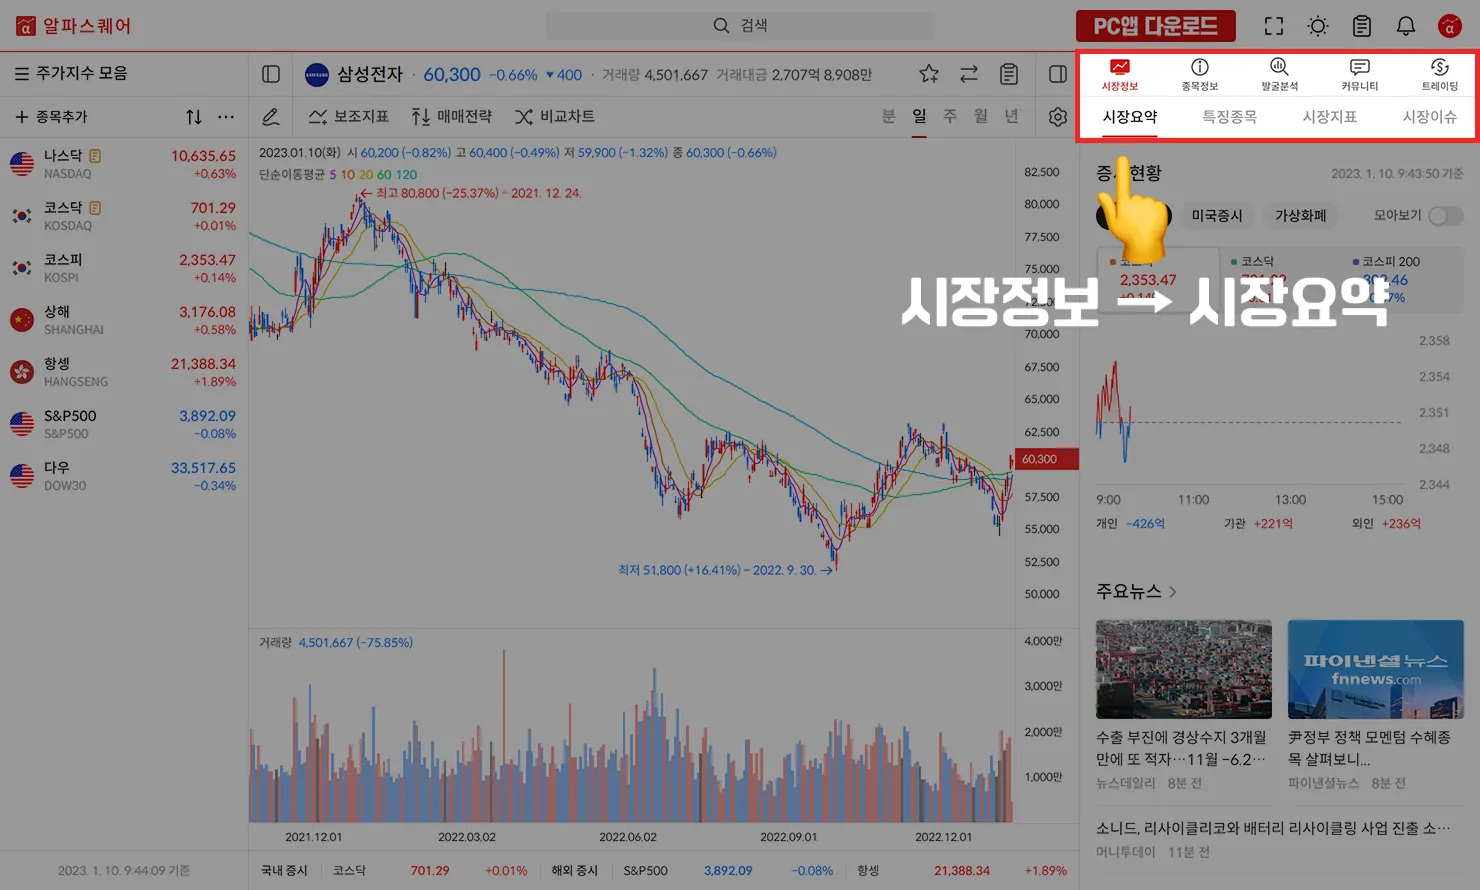Viewport: 1480px width, 890px height.
Task: Select the 코스닥 index row
Action: (124, 216)
